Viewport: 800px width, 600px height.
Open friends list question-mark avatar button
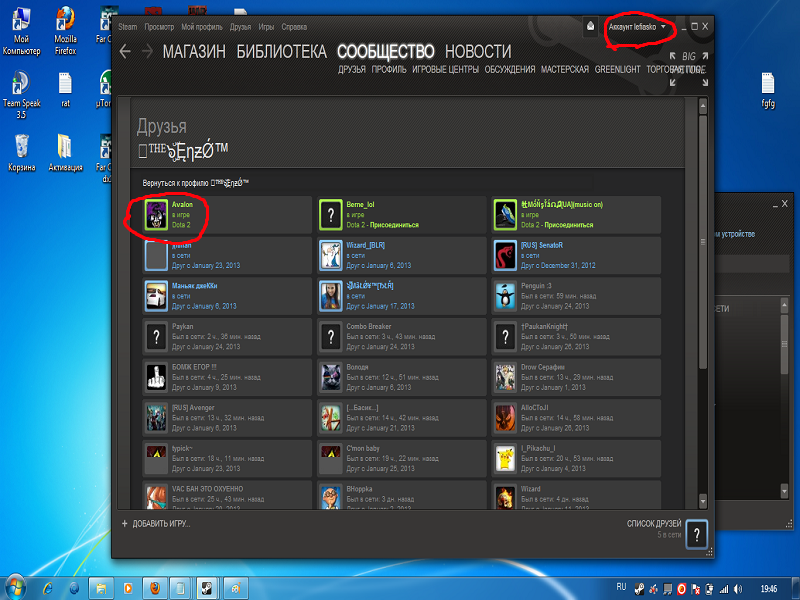click(x=696, y=534)
